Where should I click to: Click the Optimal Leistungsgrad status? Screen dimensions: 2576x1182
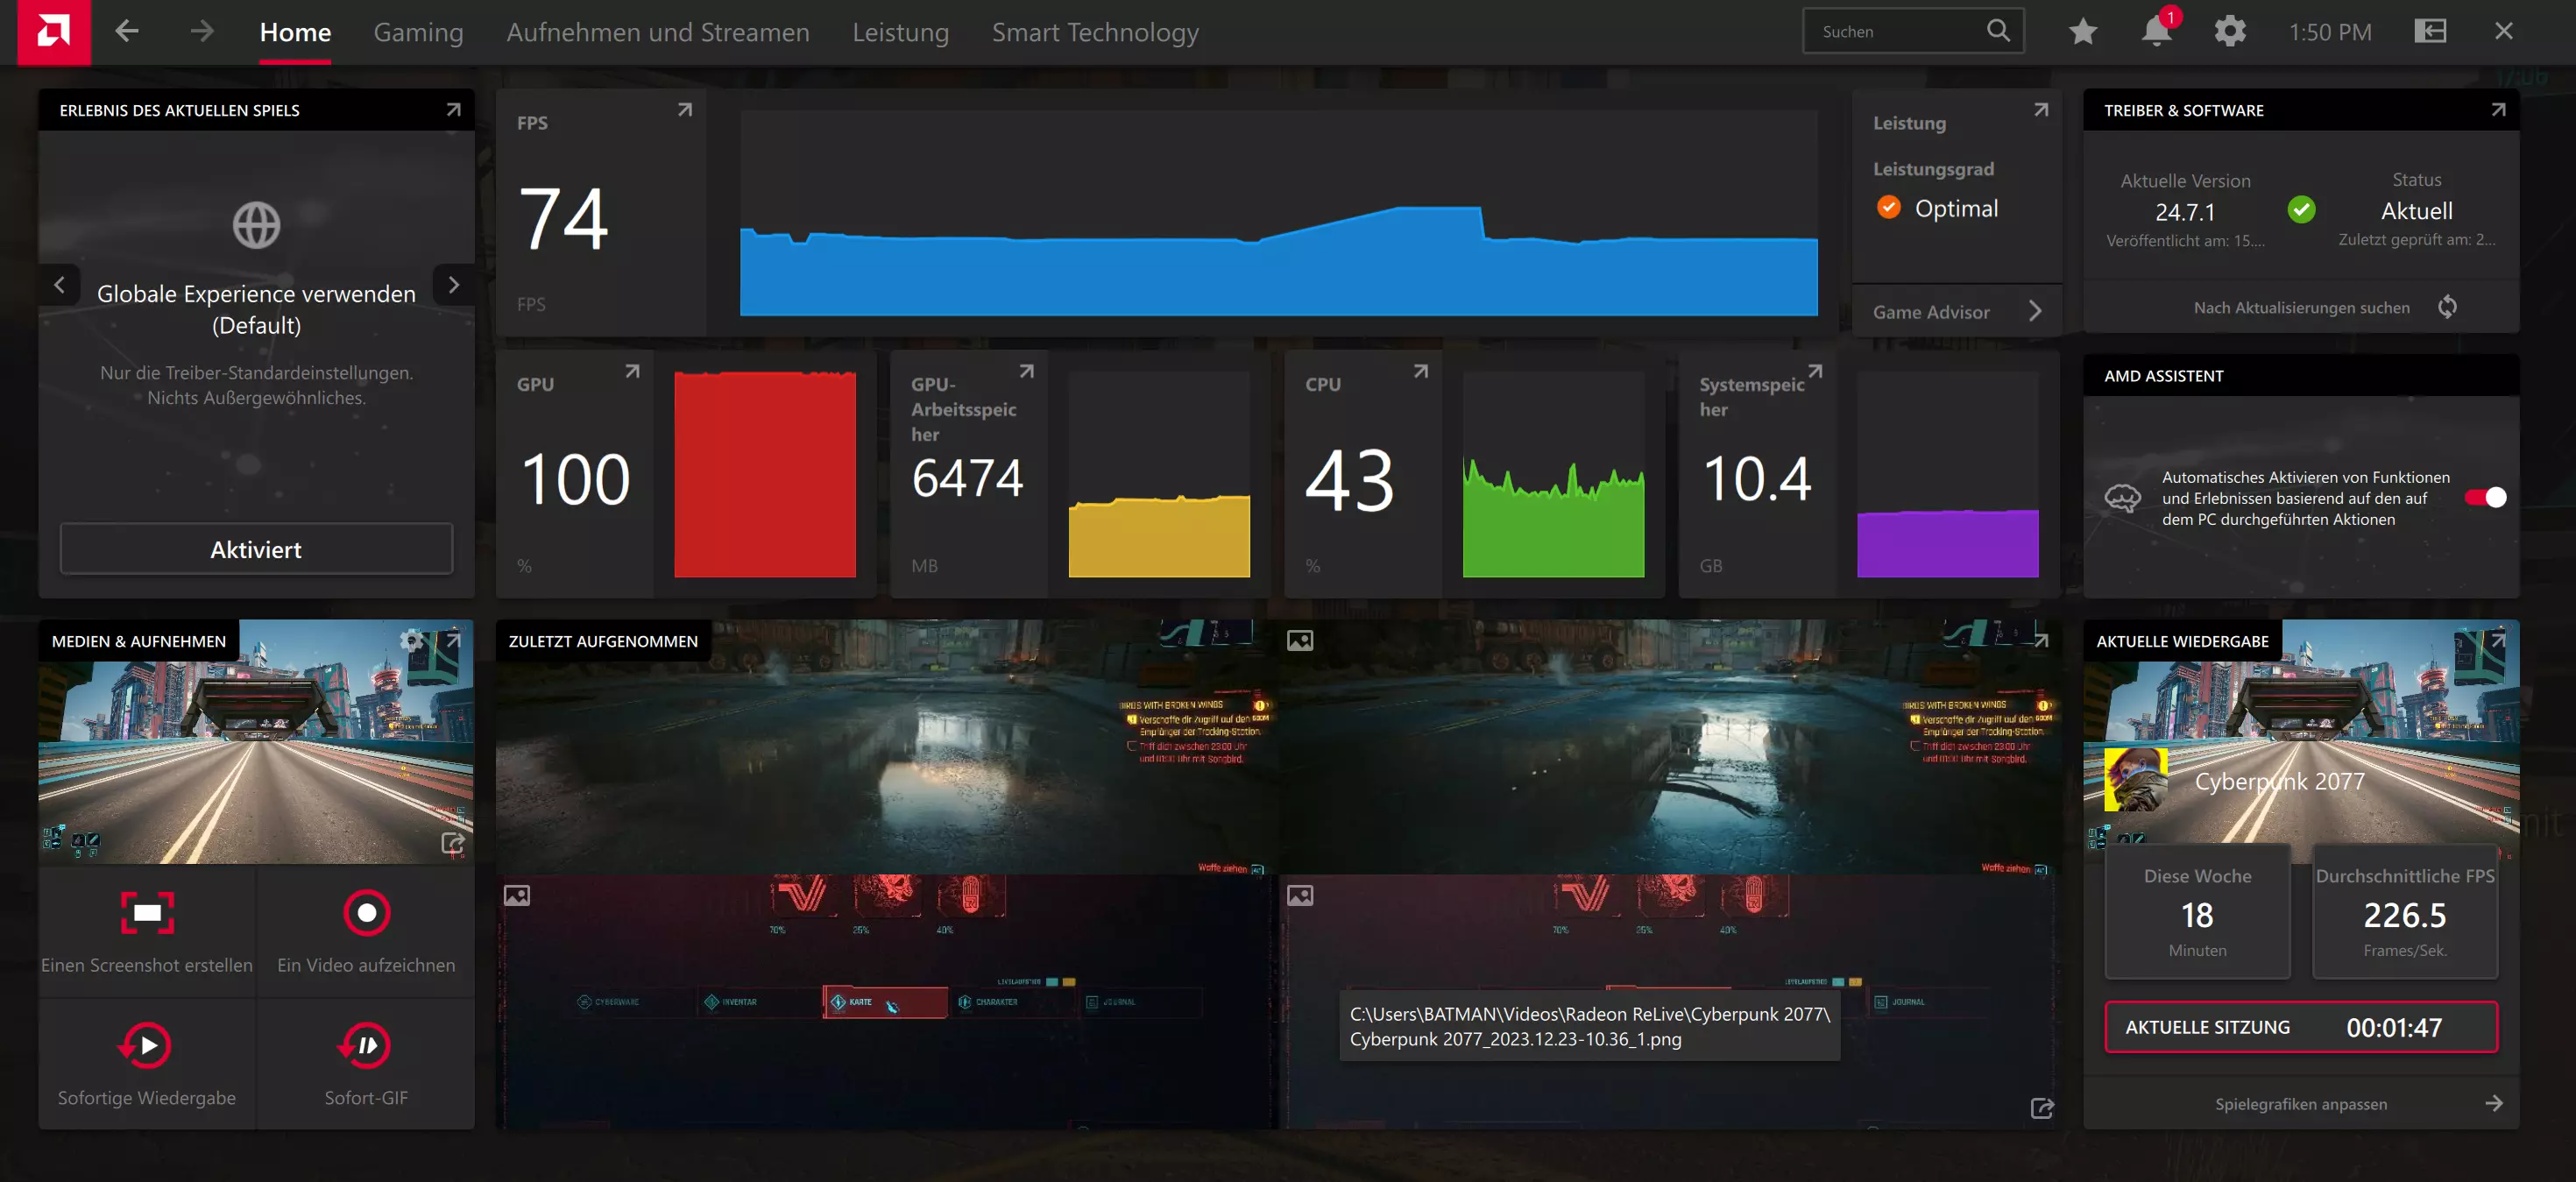(1936, 208)
